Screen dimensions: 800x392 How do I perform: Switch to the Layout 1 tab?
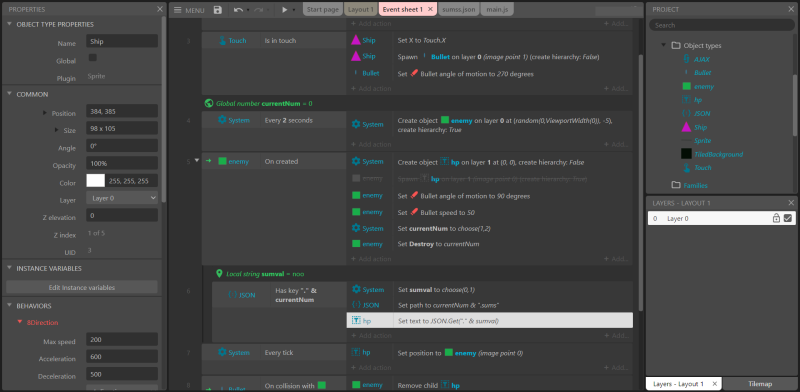click(361, 9)
